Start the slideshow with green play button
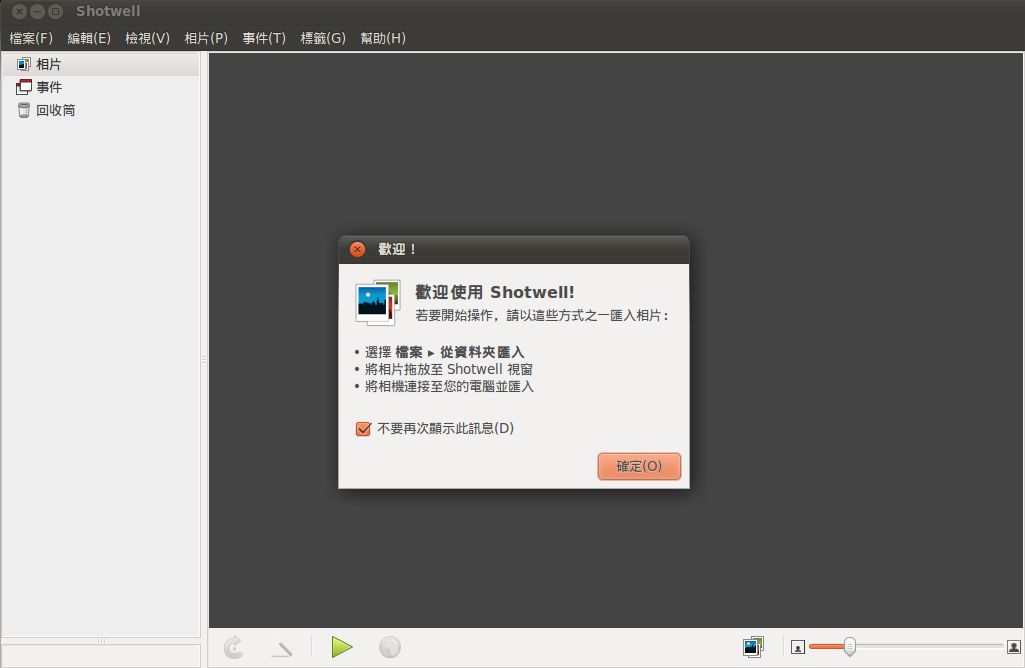Screen dimensions: 1025x668 (341, 647)
